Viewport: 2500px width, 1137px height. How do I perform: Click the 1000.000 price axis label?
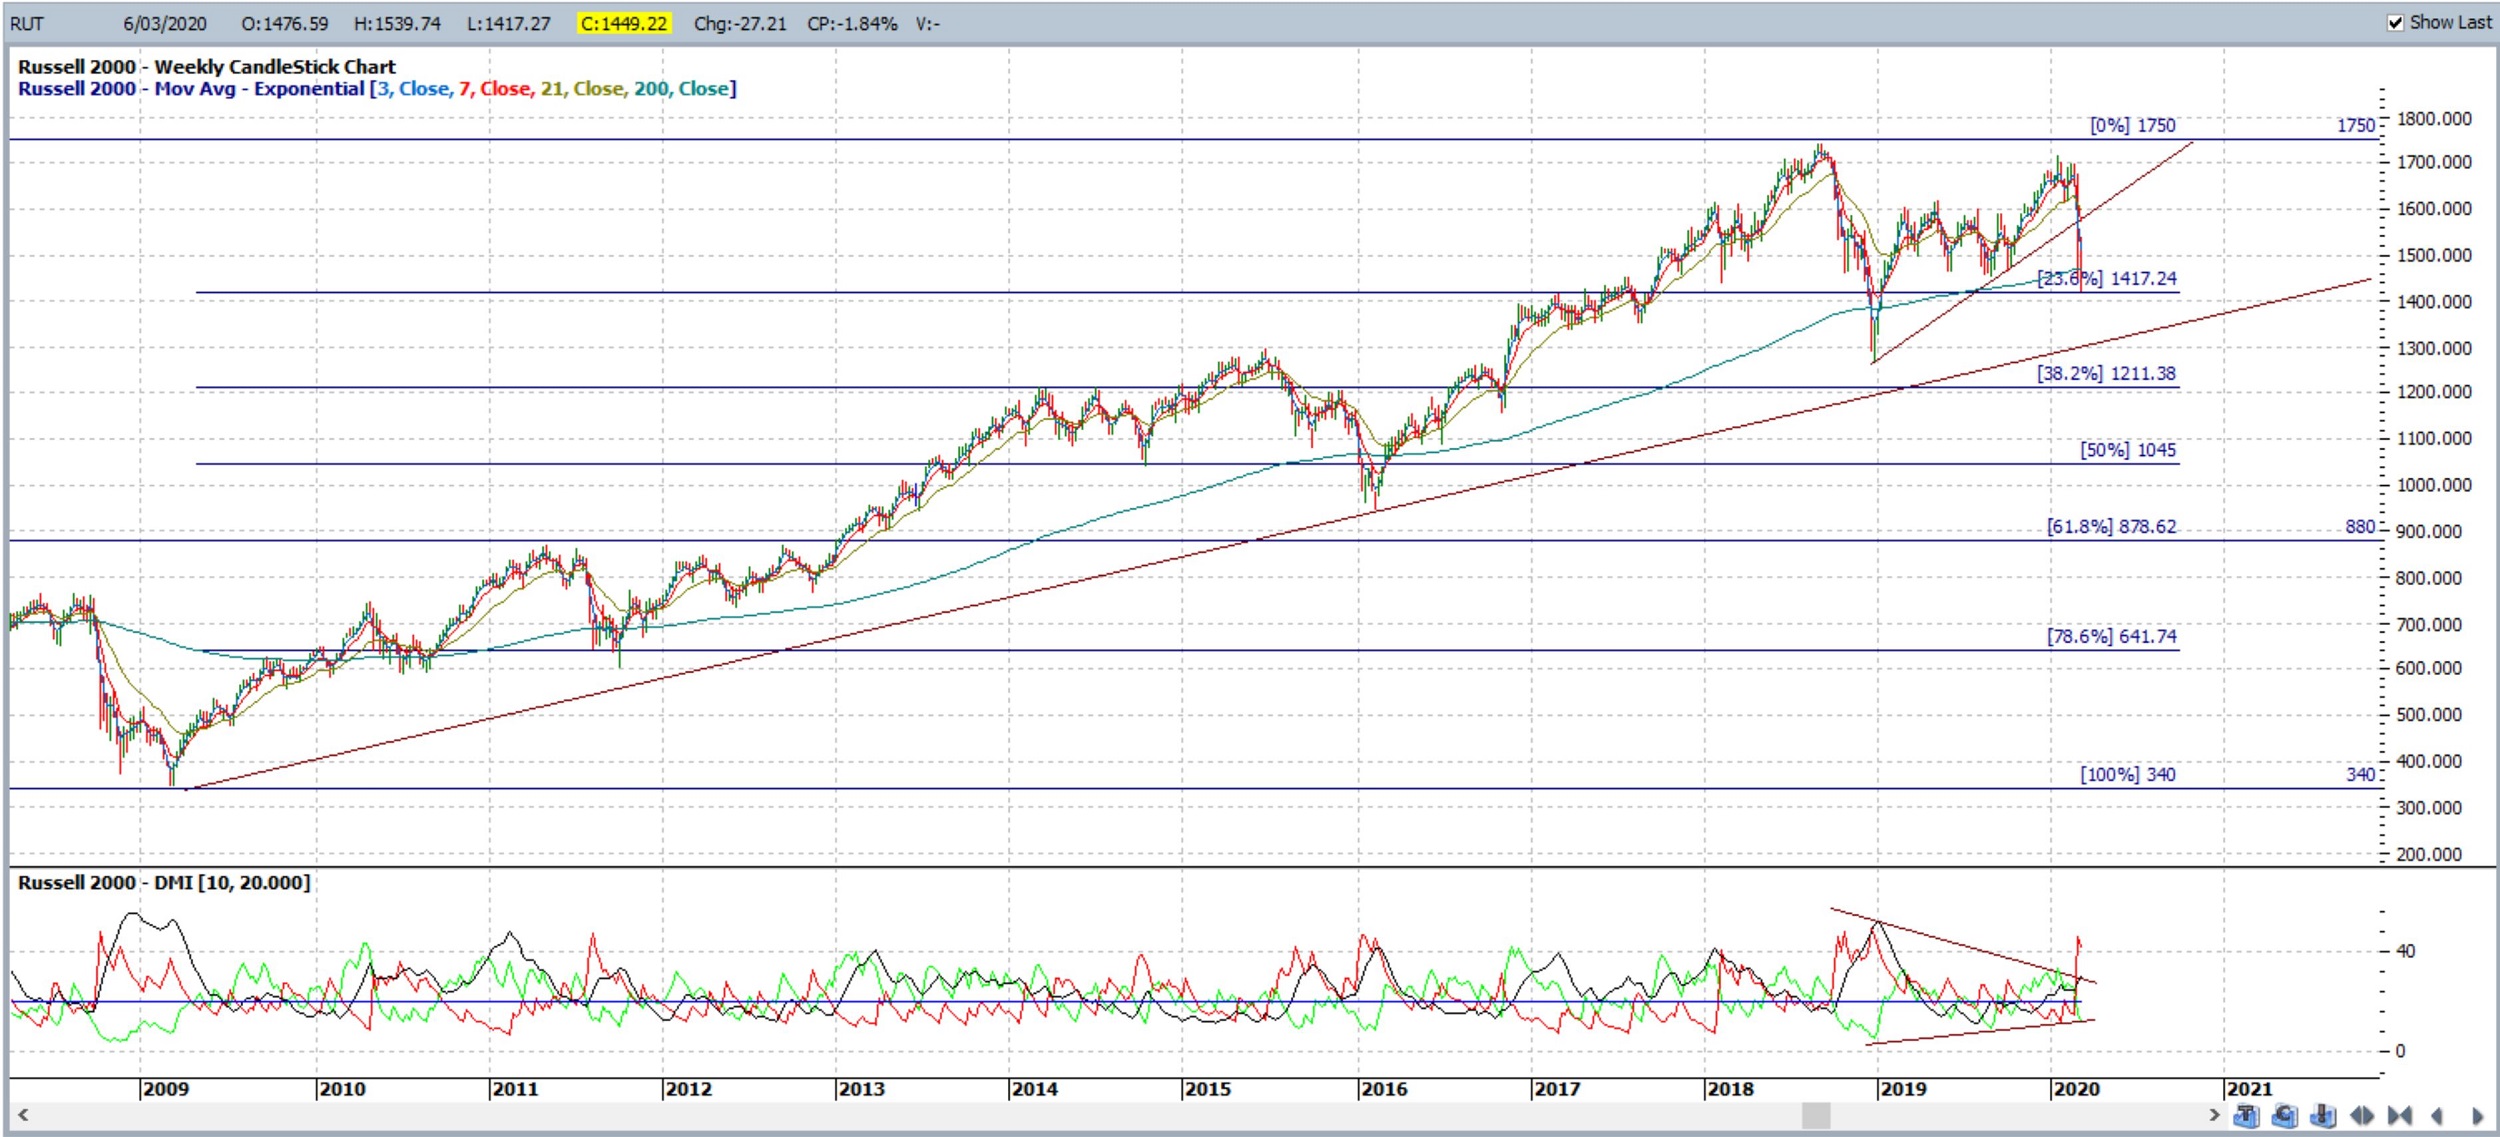point(2434,485)
